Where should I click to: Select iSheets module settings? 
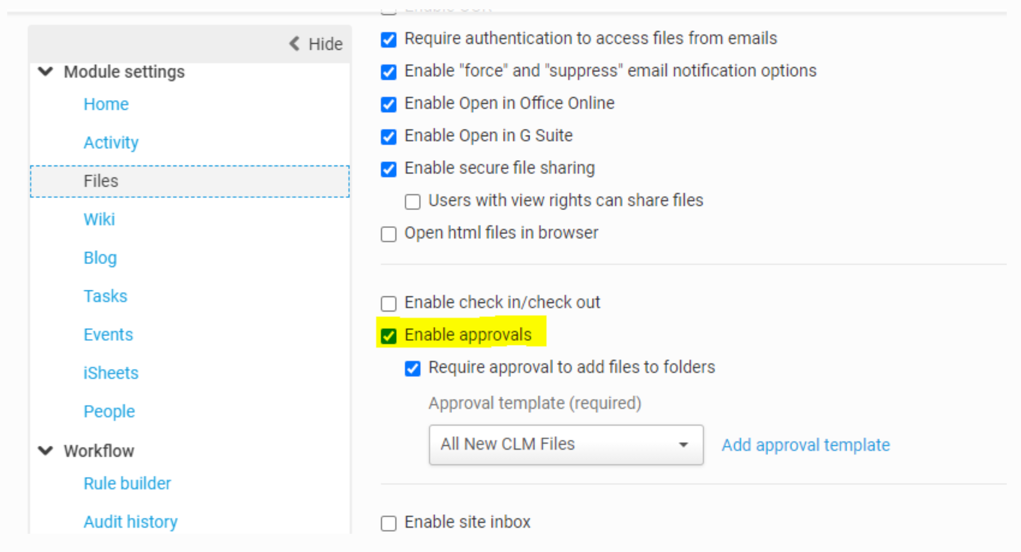coord(111,373)
